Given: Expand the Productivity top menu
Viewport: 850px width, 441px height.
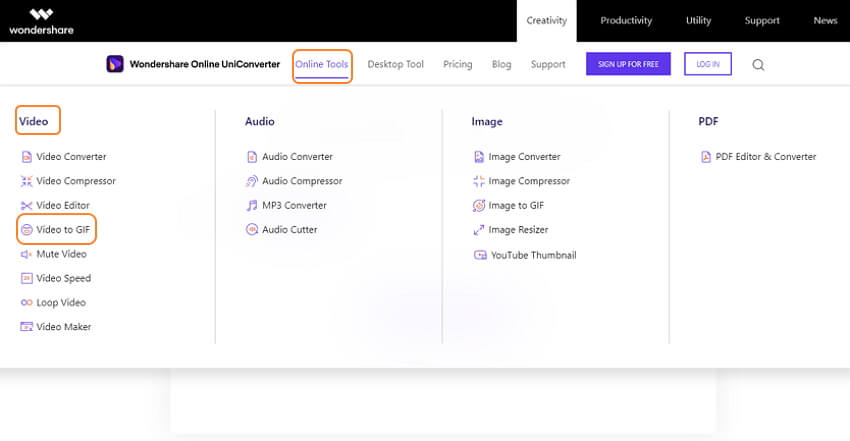Looking at the screenshot, I should point(626,21).
